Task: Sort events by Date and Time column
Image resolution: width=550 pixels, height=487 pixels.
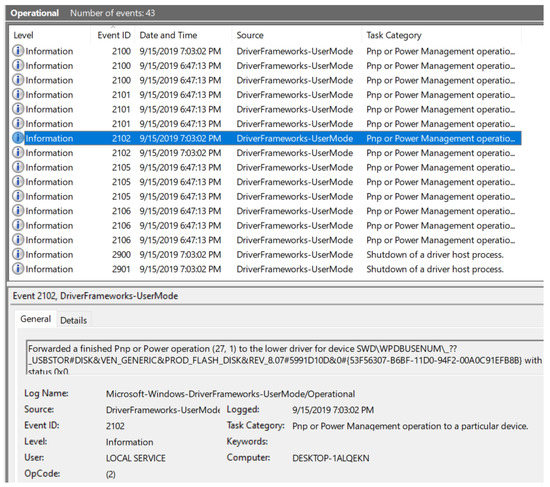Action: pyautogui.click(x=168, y=35)
